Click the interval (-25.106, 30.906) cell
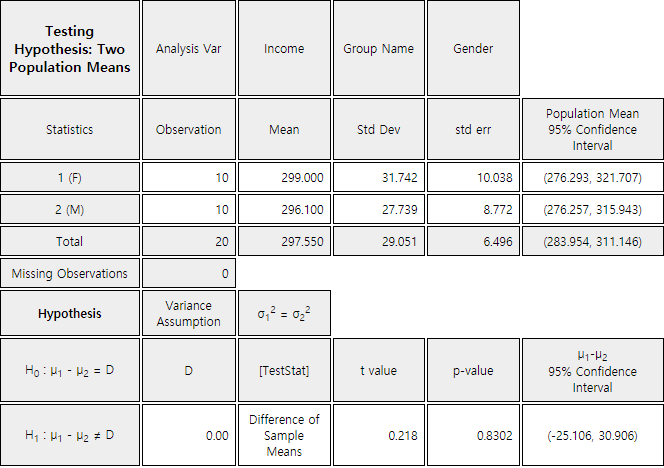The height and width of the screenshot is (468, 664). pyautogui.click(x=592, y=435)
